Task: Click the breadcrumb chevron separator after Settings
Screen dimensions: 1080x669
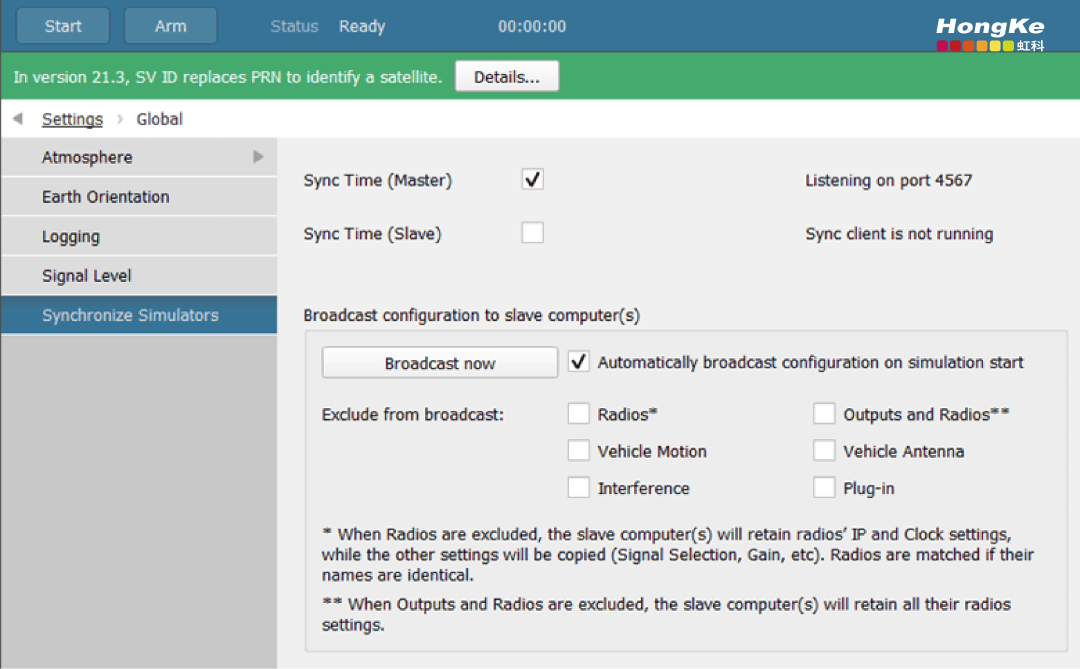Action: click(x=120, y=119)
